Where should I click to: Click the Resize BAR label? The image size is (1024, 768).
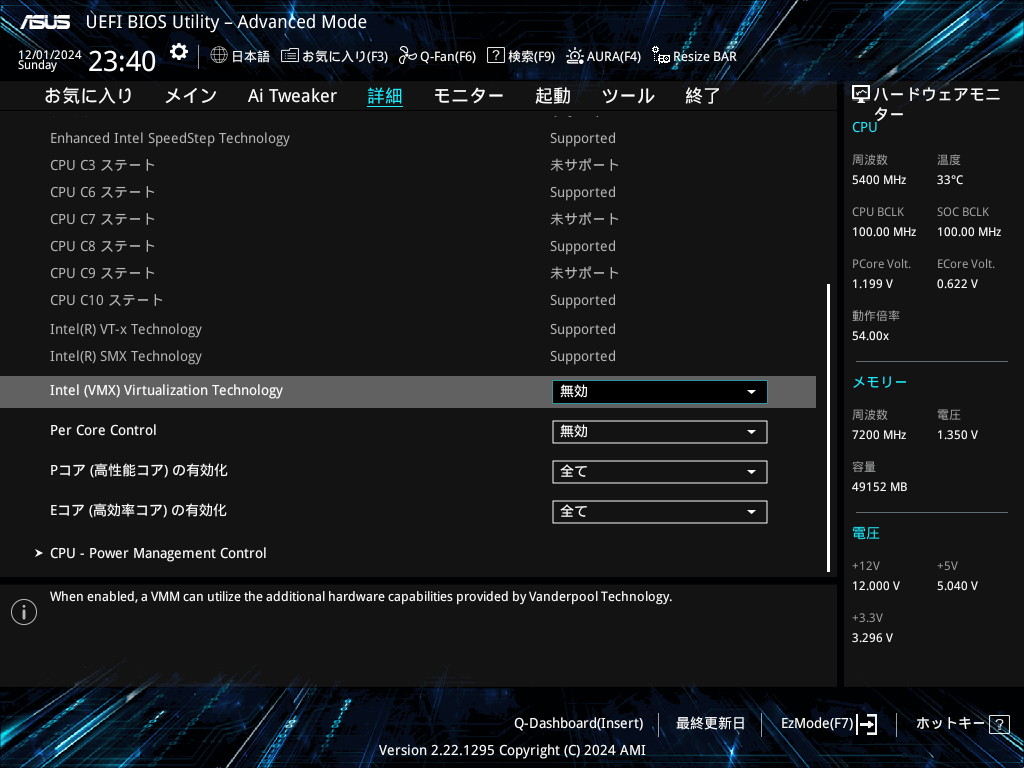point(705,57)
